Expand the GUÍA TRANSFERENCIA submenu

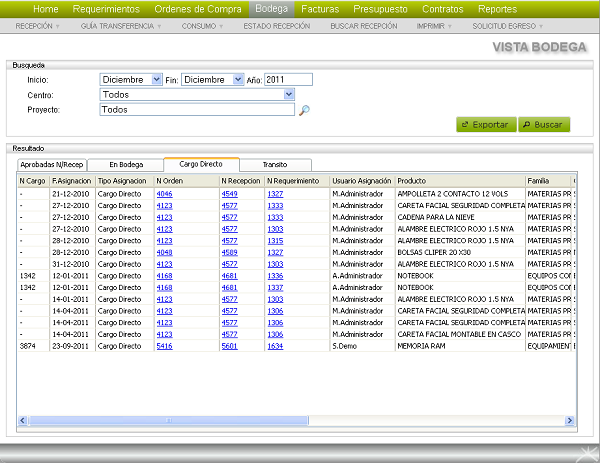[x=121, y=26]
